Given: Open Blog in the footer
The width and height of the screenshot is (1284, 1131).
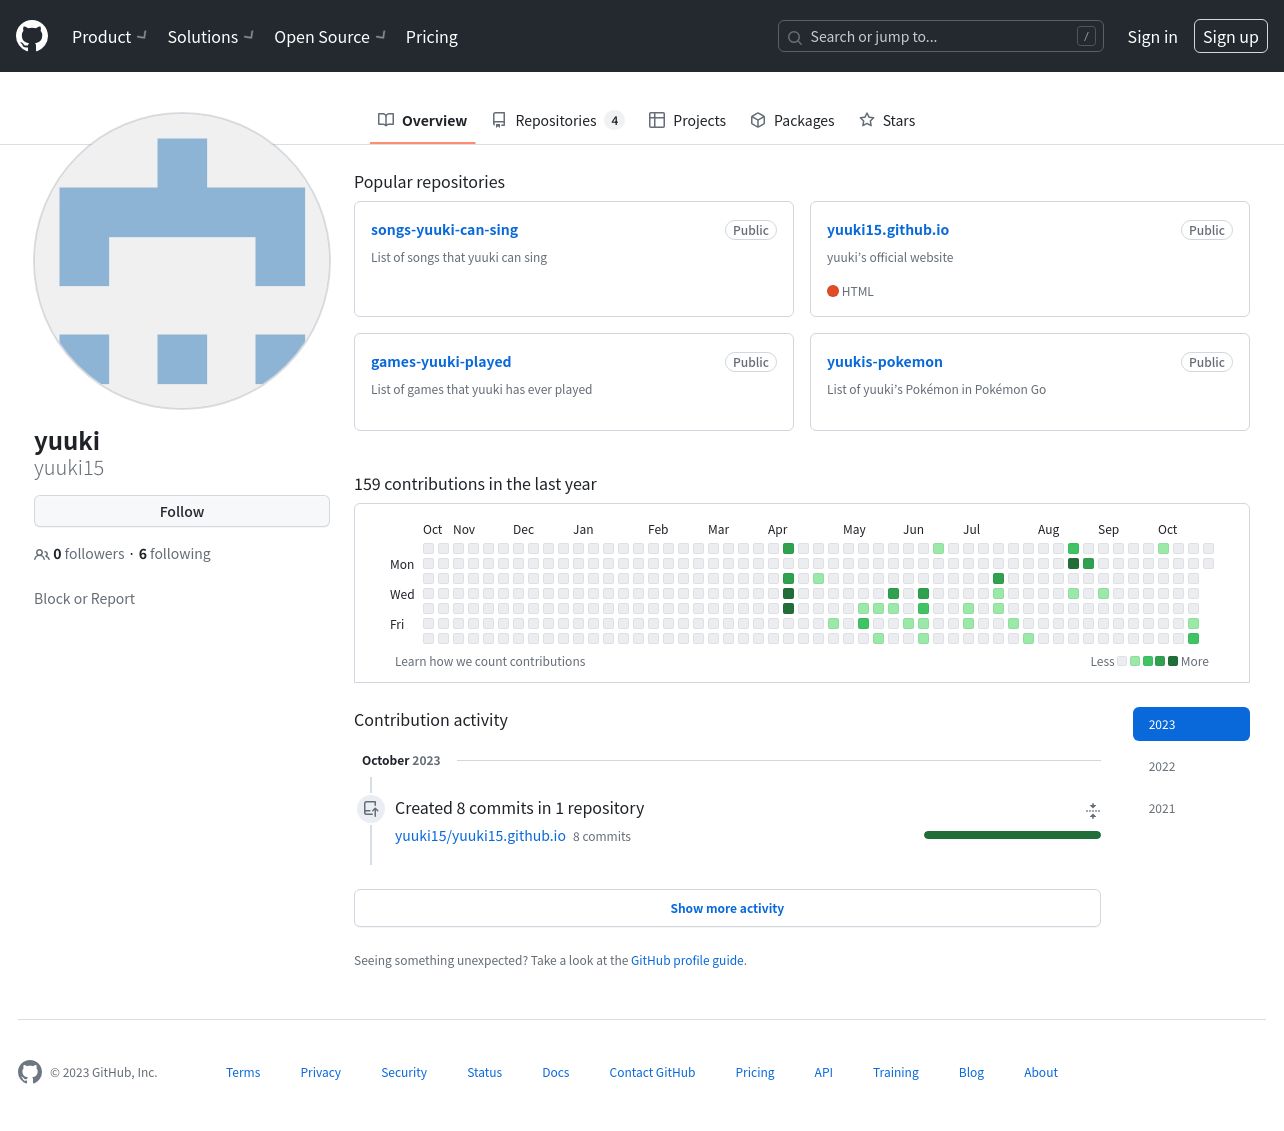Looking at the screenshot, I should 971,1072.
